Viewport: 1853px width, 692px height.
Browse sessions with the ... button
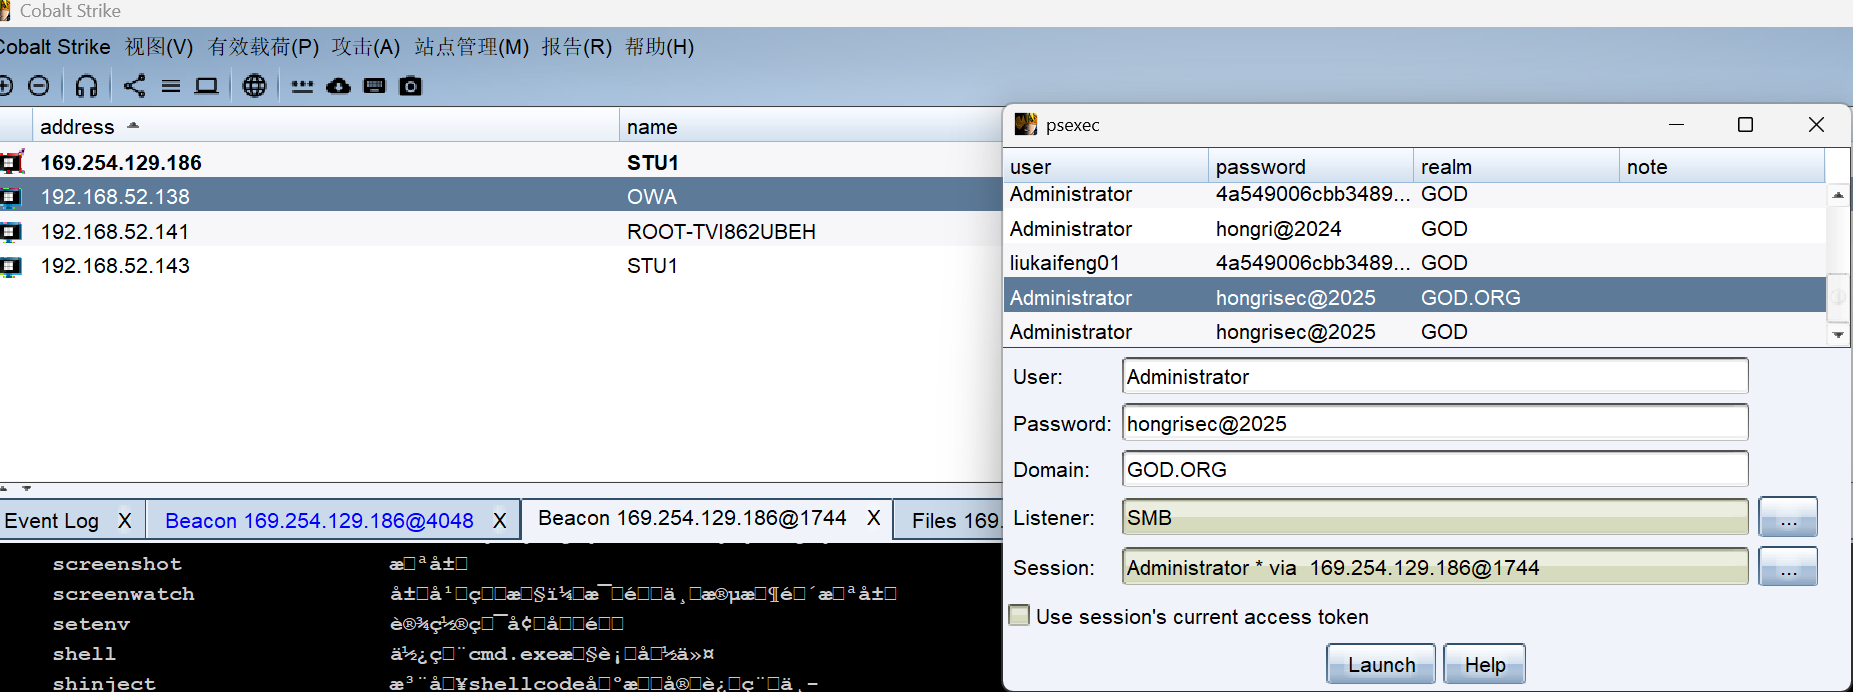[x=1788, y=568]
